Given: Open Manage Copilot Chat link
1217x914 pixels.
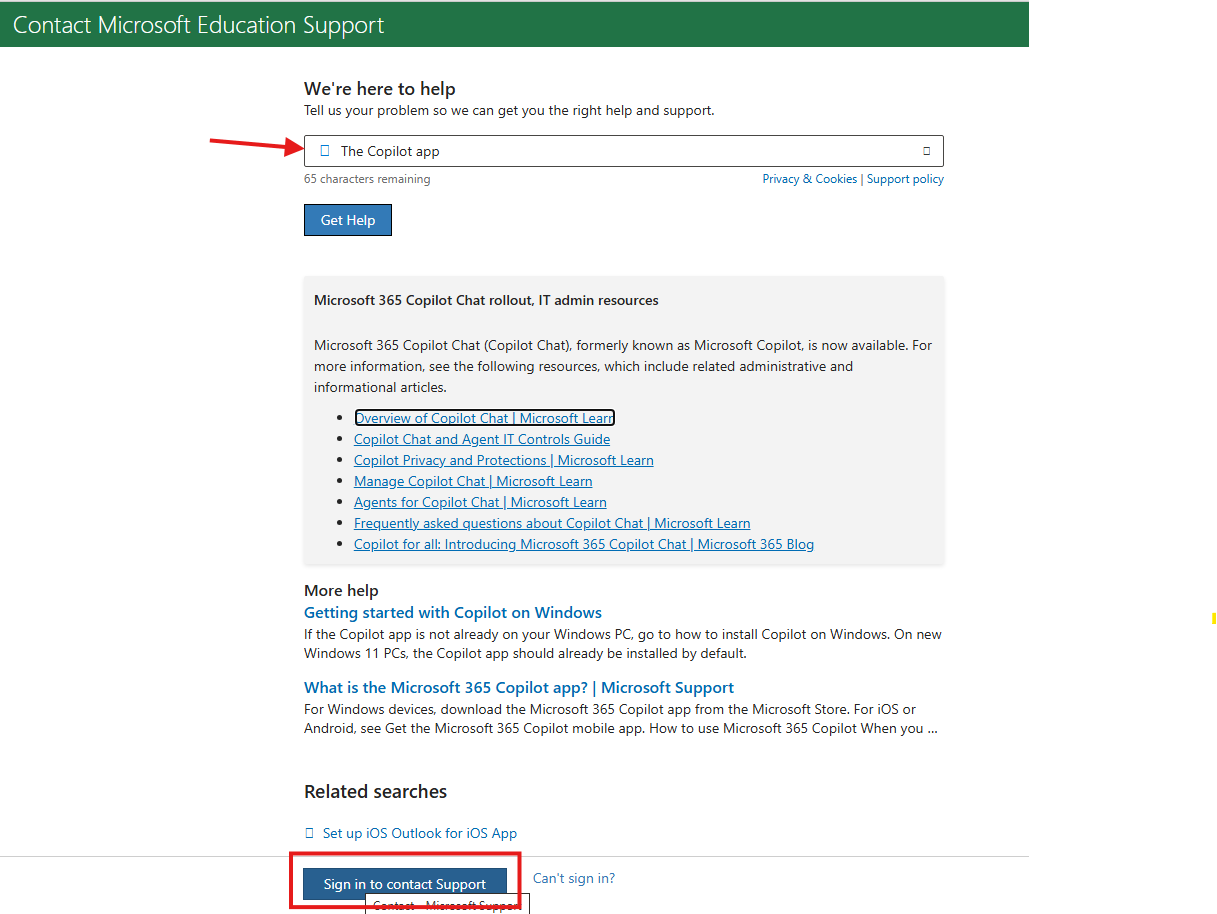Looking at the screenshot, I should (x=473, y=481).
